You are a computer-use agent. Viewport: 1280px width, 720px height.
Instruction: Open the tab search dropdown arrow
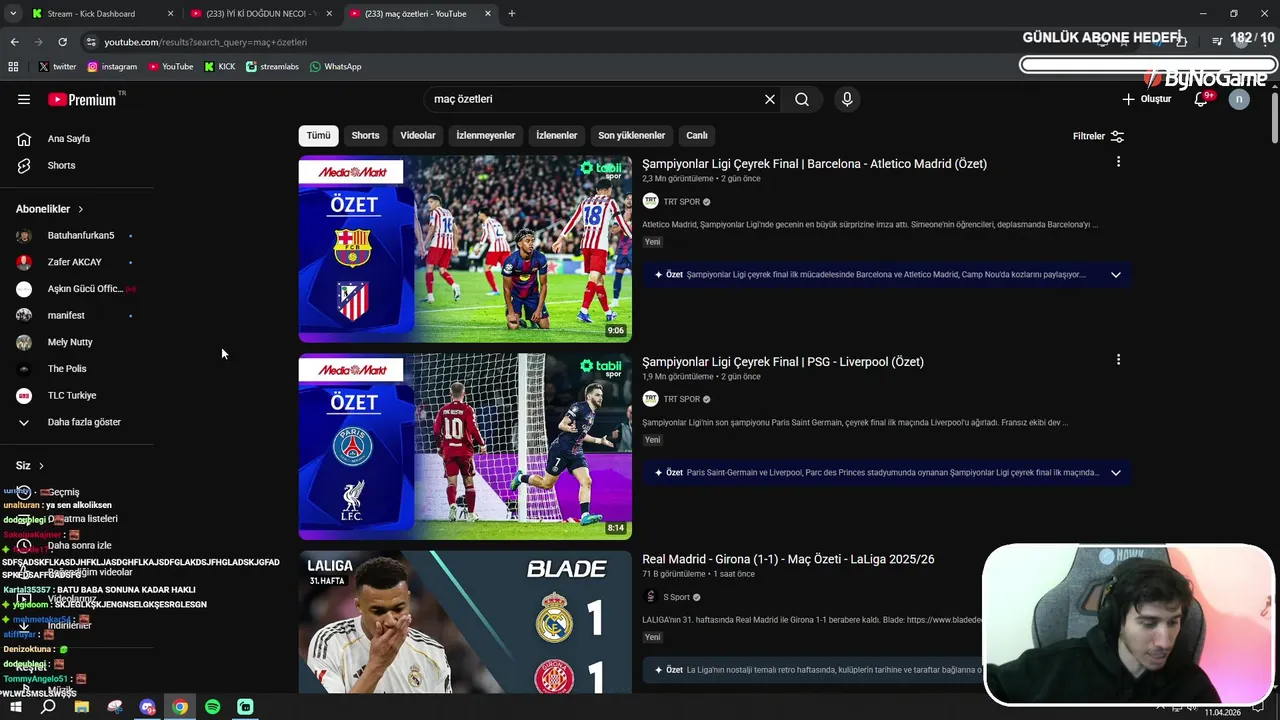(x=12, y=14)
